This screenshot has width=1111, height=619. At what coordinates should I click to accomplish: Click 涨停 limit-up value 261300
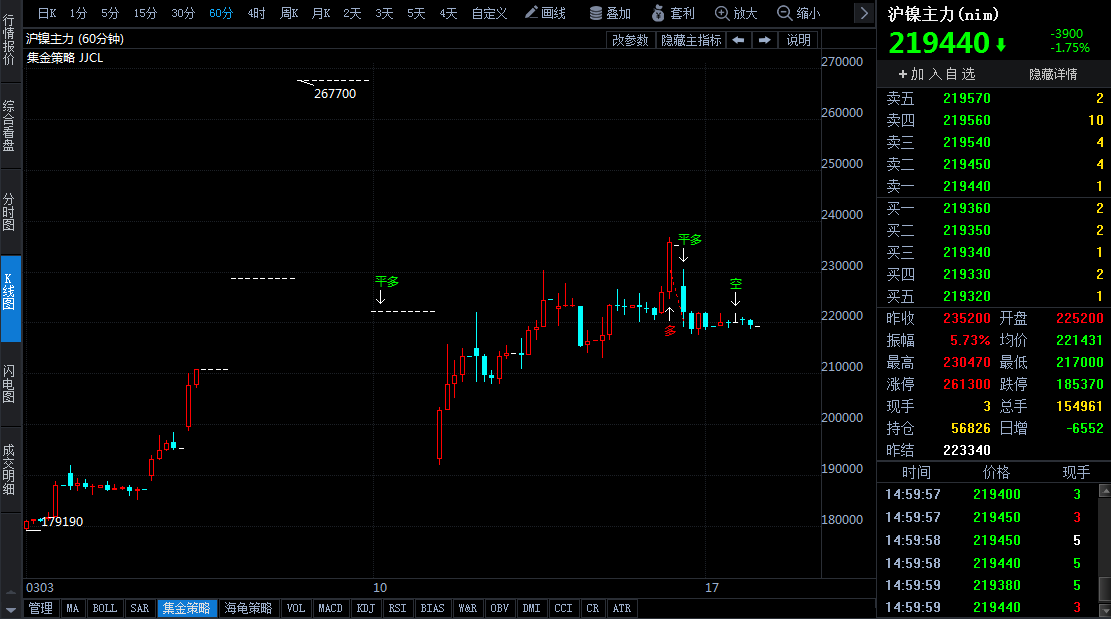click(966, 384)
